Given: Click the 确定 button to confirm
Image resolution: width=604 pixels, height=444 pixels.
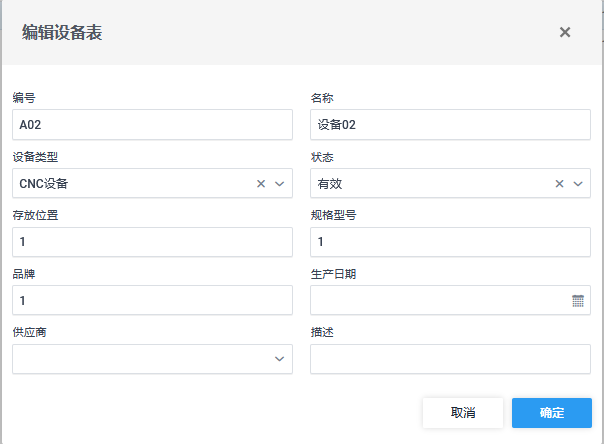Looking at the screenshot, I should [x=551, y=413].
